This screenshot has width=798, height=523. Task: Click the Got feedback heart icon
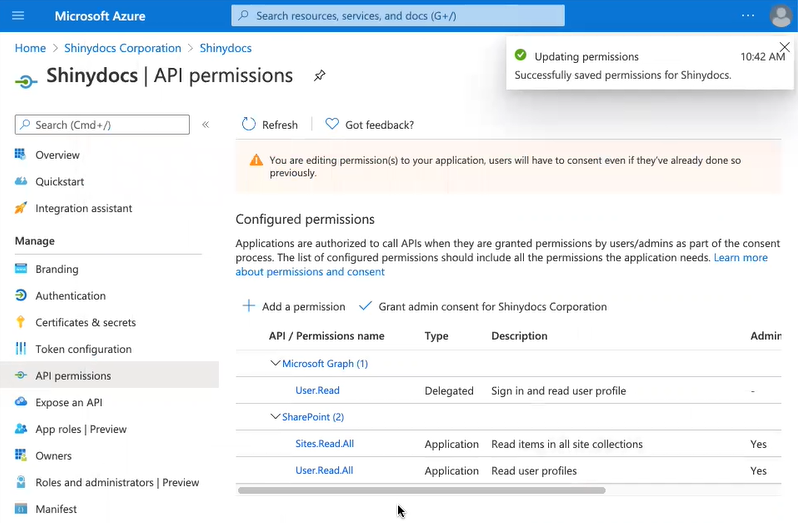[x=332, y=124]
